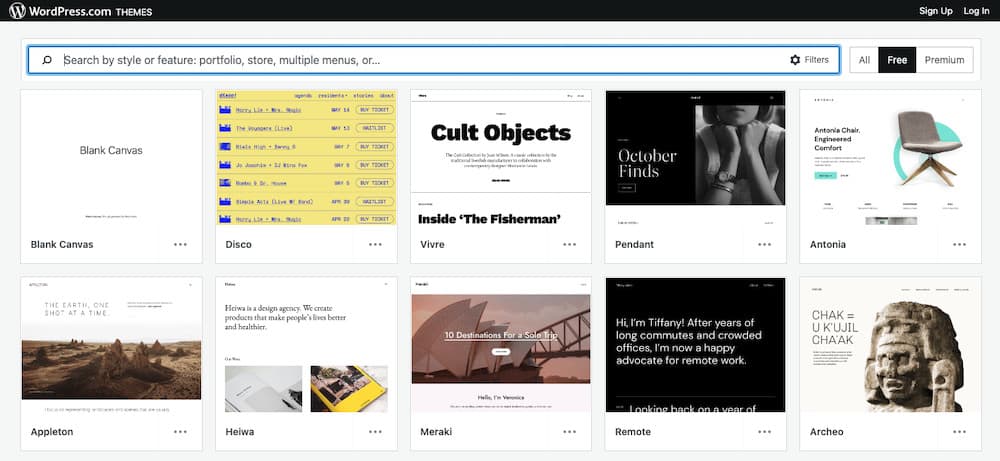Open the Appleton theme options ellipsis
Screen dimensions: 1000x461
(x=180, y=432)
